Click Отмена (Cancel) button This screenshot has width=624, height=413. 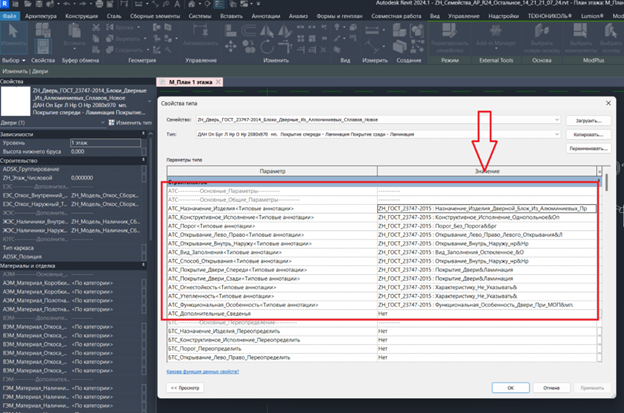[551, 388]
